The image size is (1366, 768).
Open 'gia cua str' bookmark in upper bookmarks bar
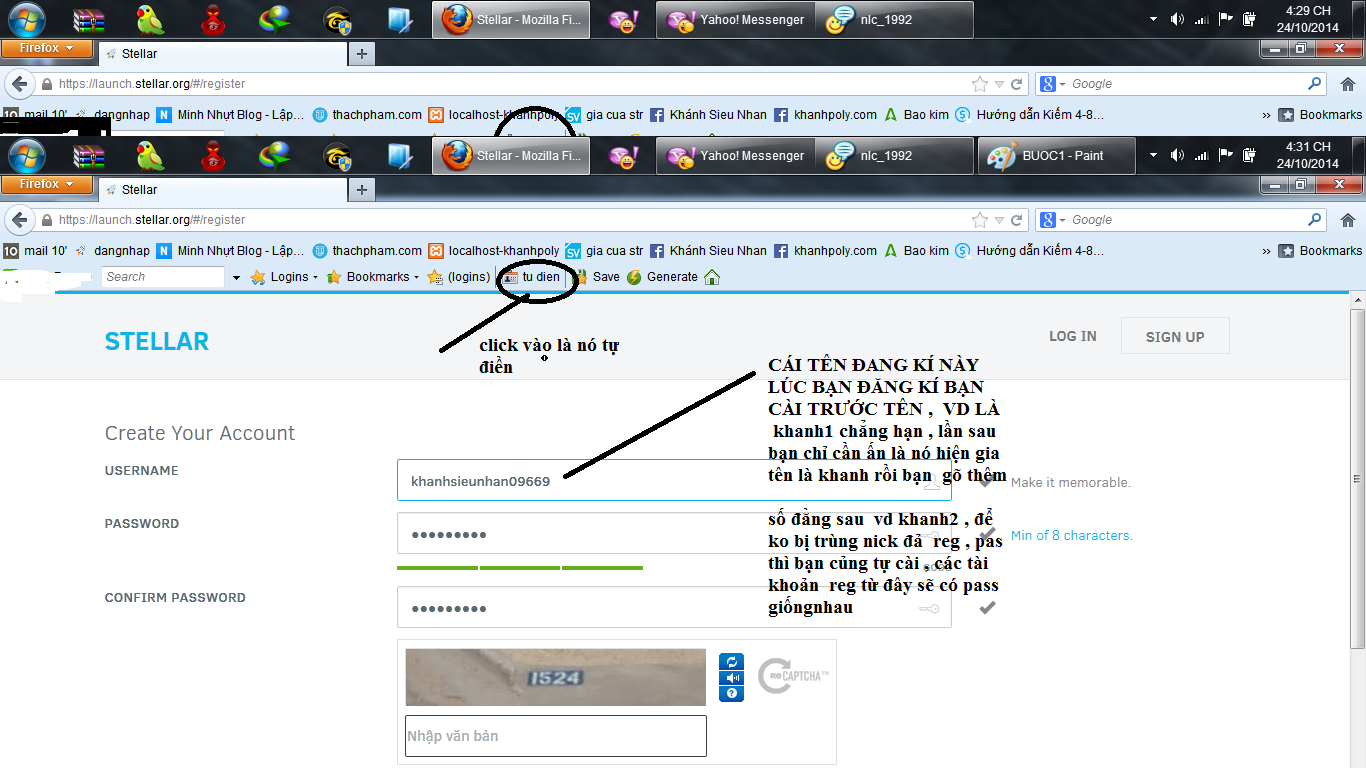[x=604, y=115]
